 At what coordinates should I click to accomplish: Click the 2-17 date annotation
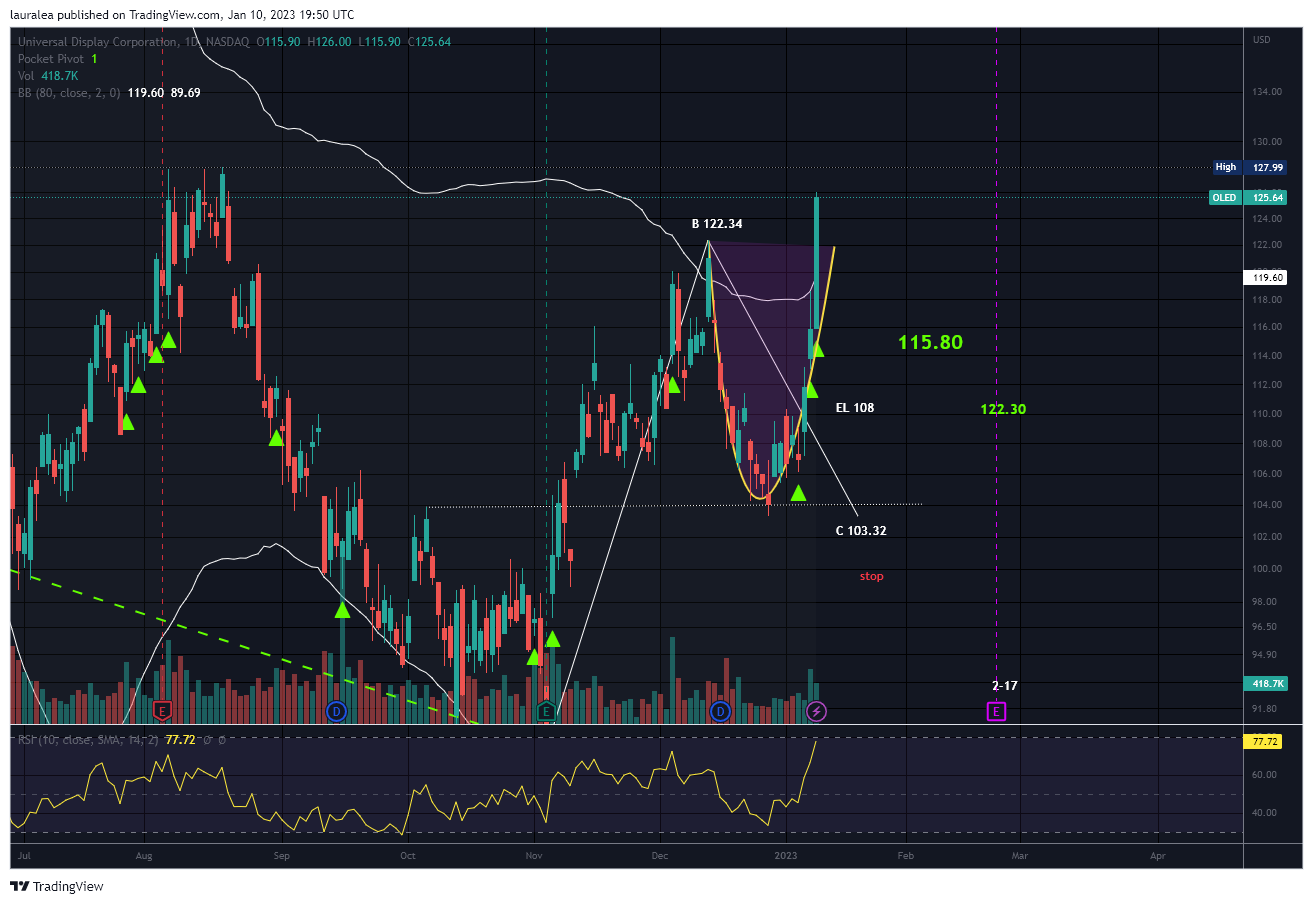click(1005, 686)
